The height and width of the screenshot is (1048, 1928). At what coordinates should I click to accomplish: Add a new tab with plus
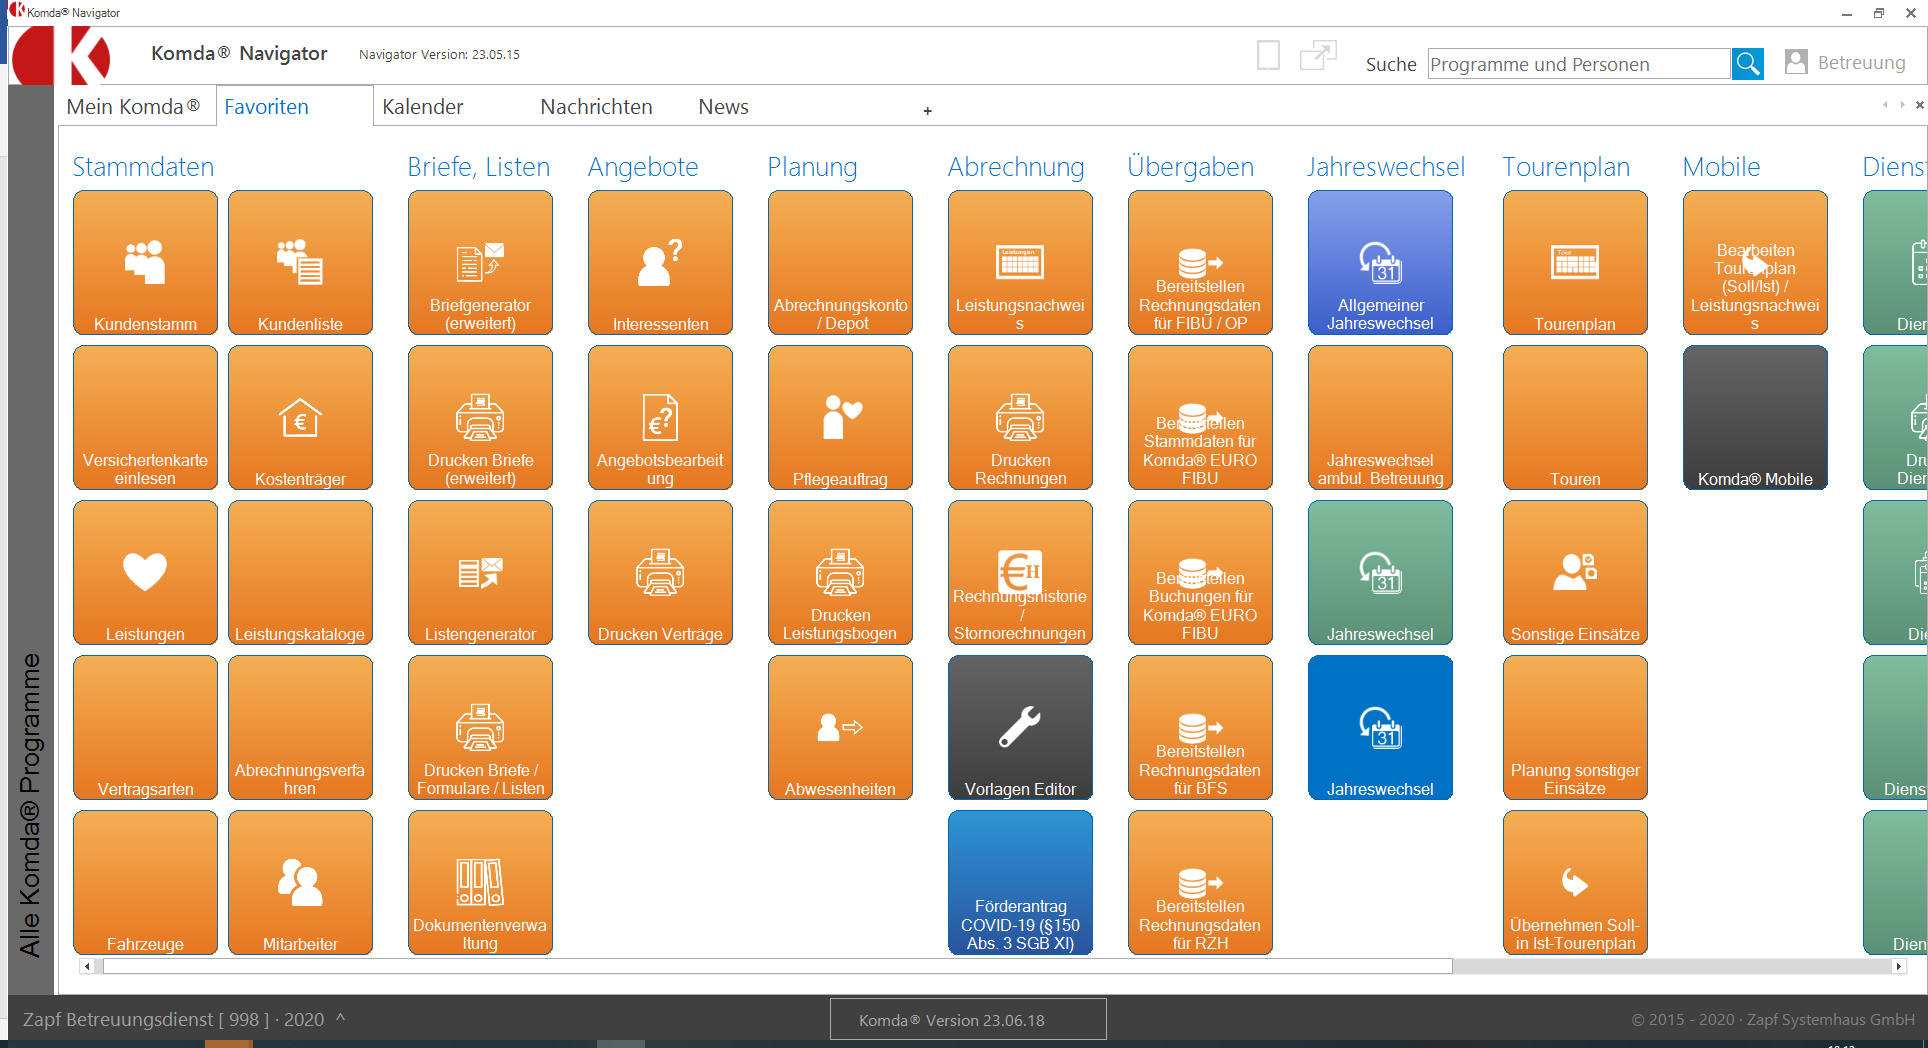(x=928, y=111)
